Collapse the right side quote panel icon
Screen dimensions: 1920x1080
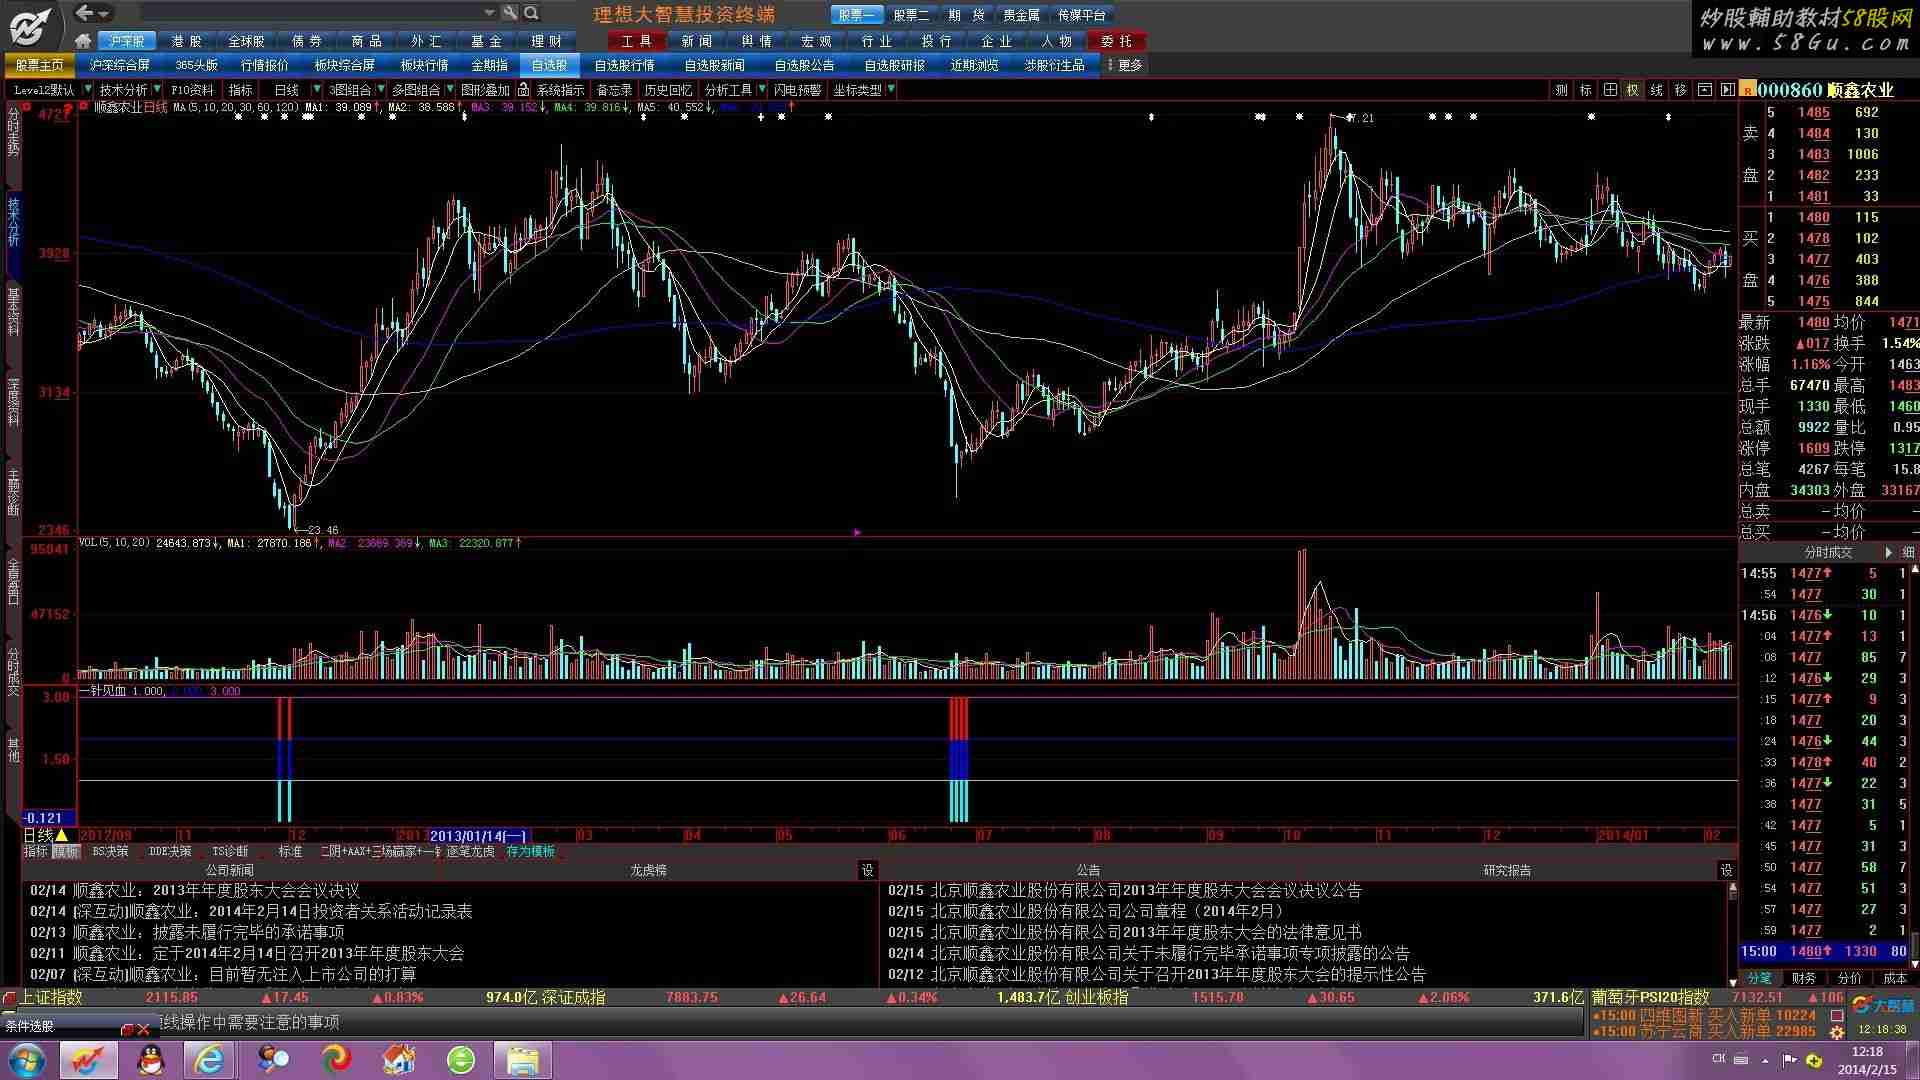1727,90
